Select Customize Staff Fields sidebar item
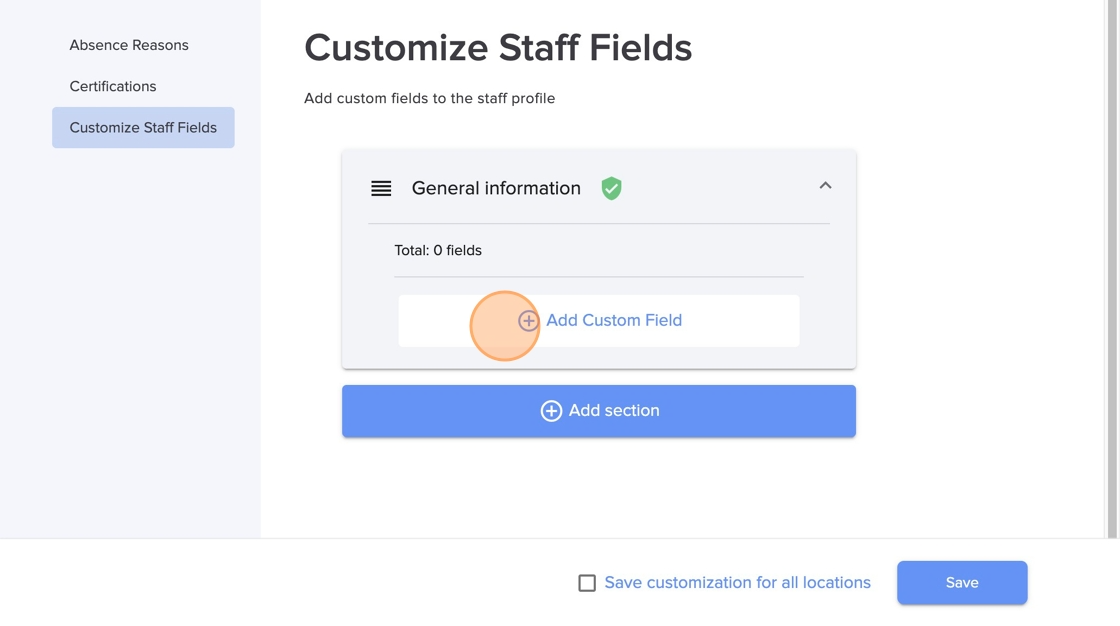The height and width of the screenshot is (626, 1120). point(143,128)
